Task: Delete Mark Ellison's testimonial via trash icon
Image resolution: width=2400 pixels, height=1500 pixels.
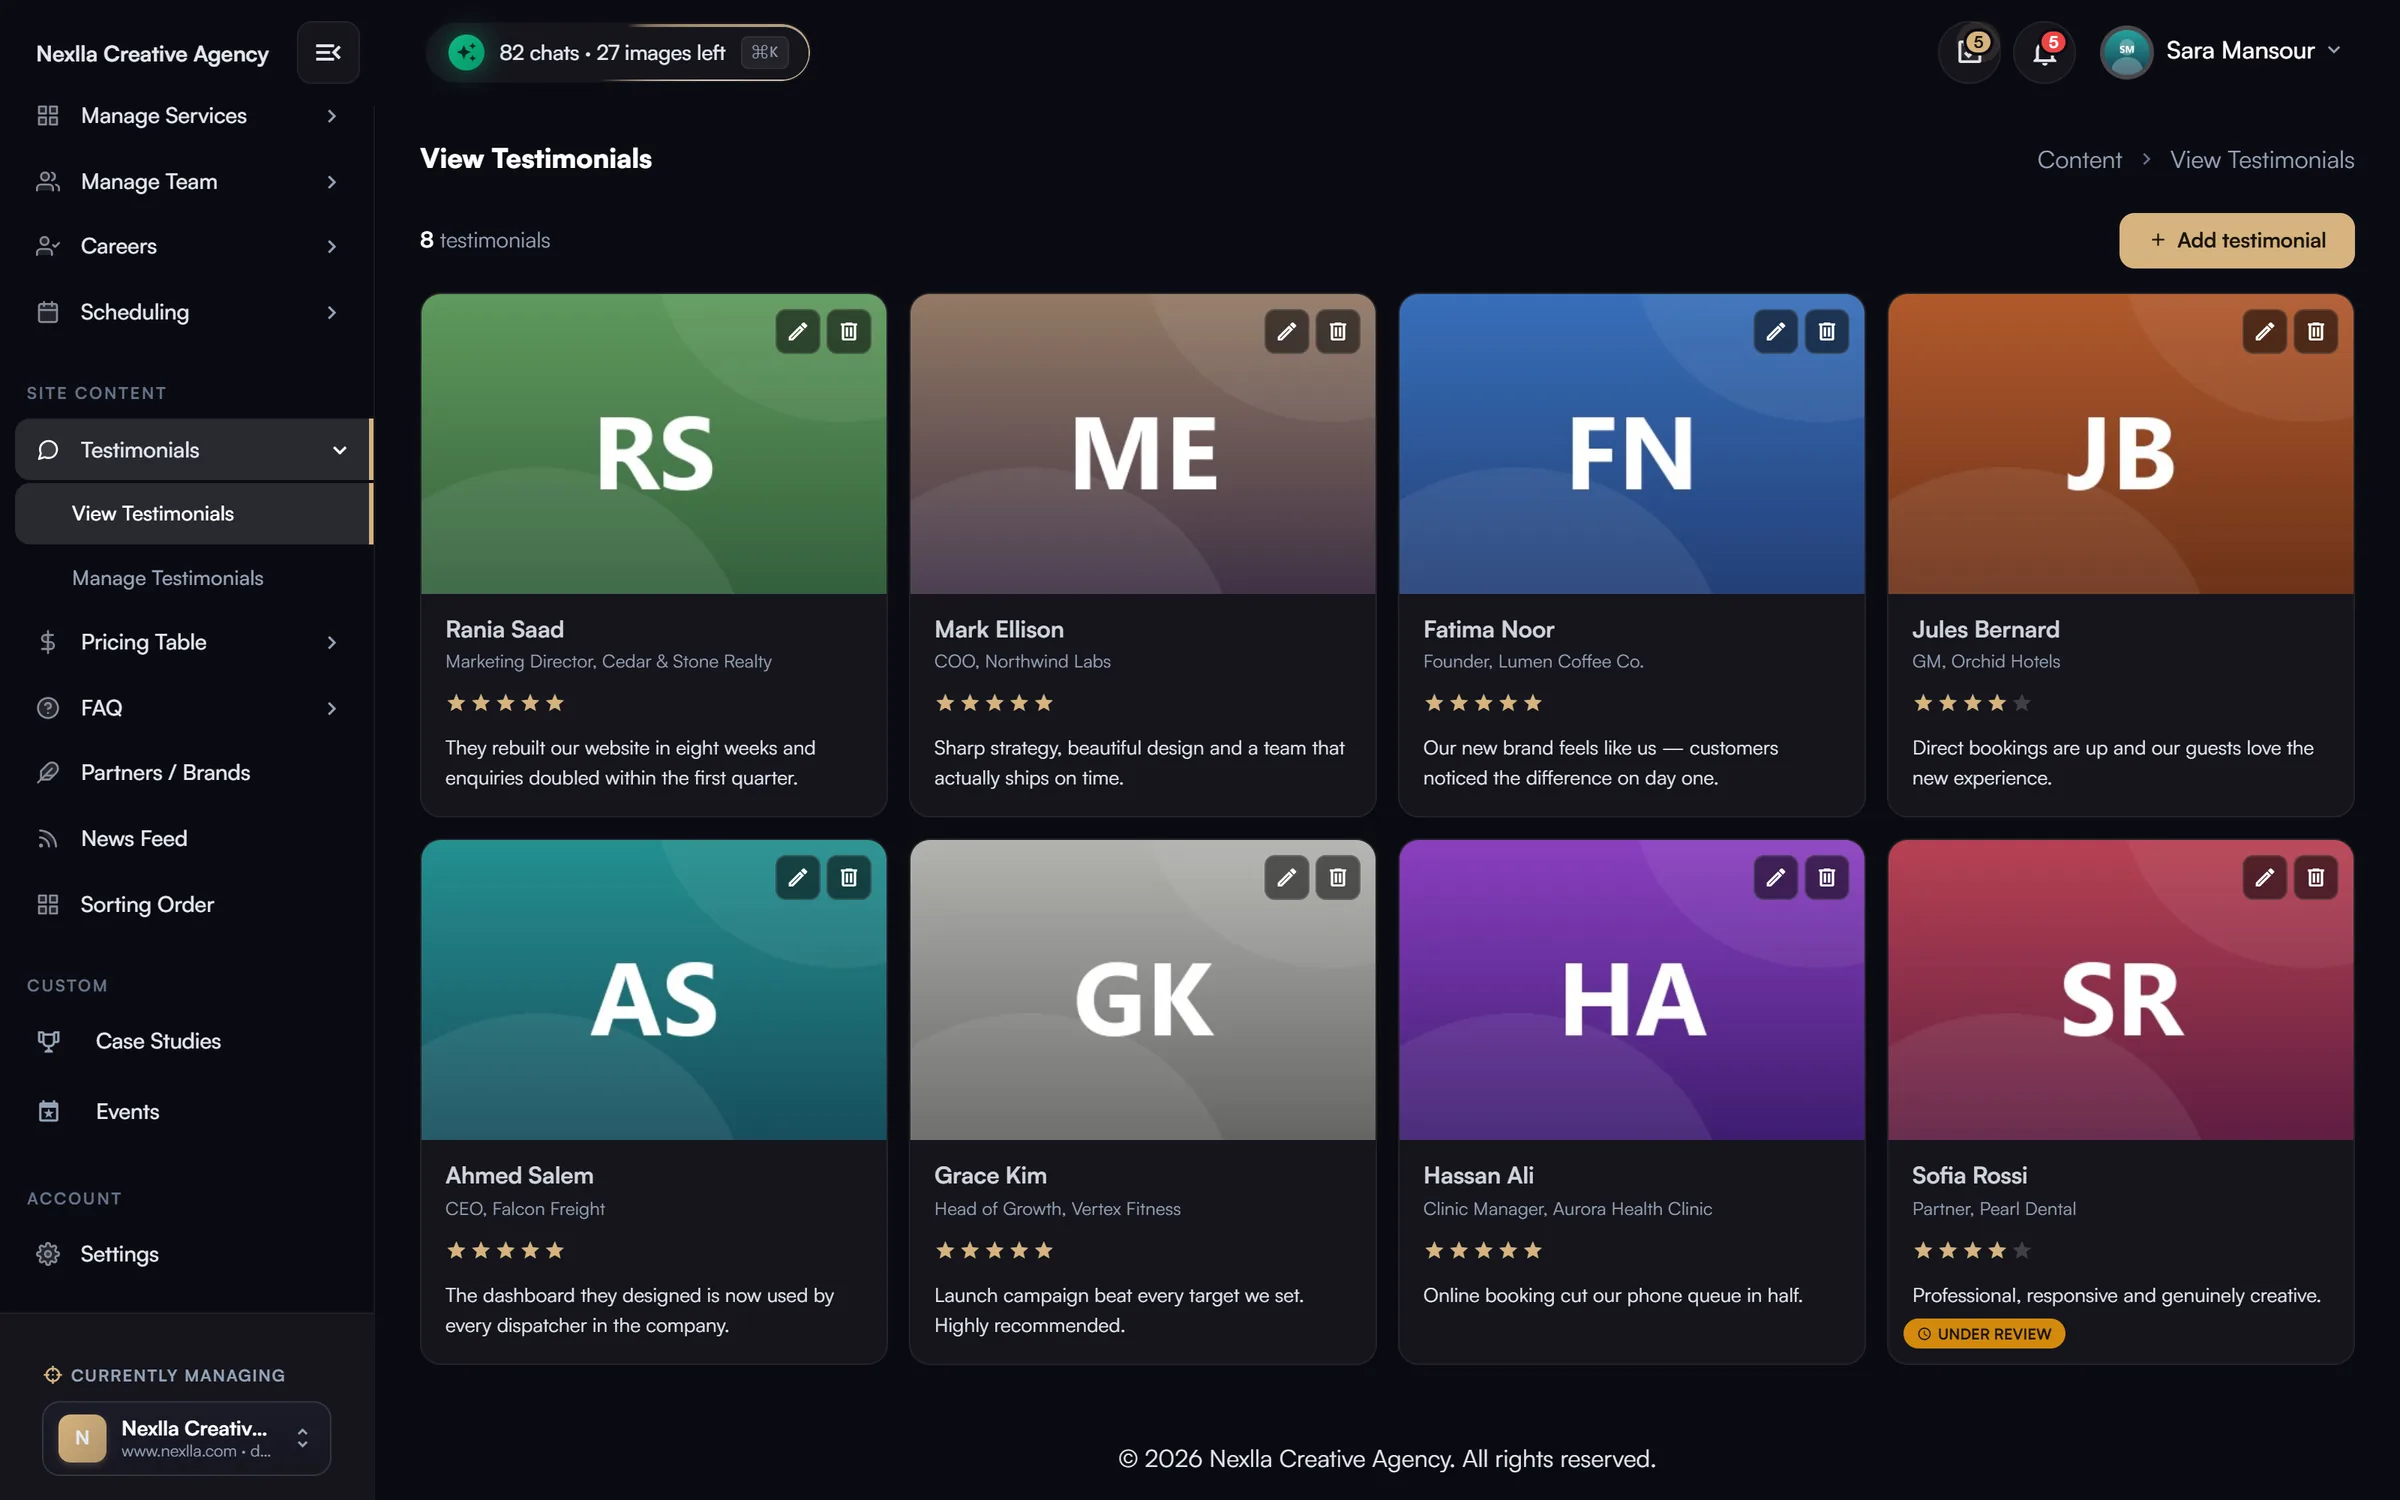Action: coord(1337,332)
